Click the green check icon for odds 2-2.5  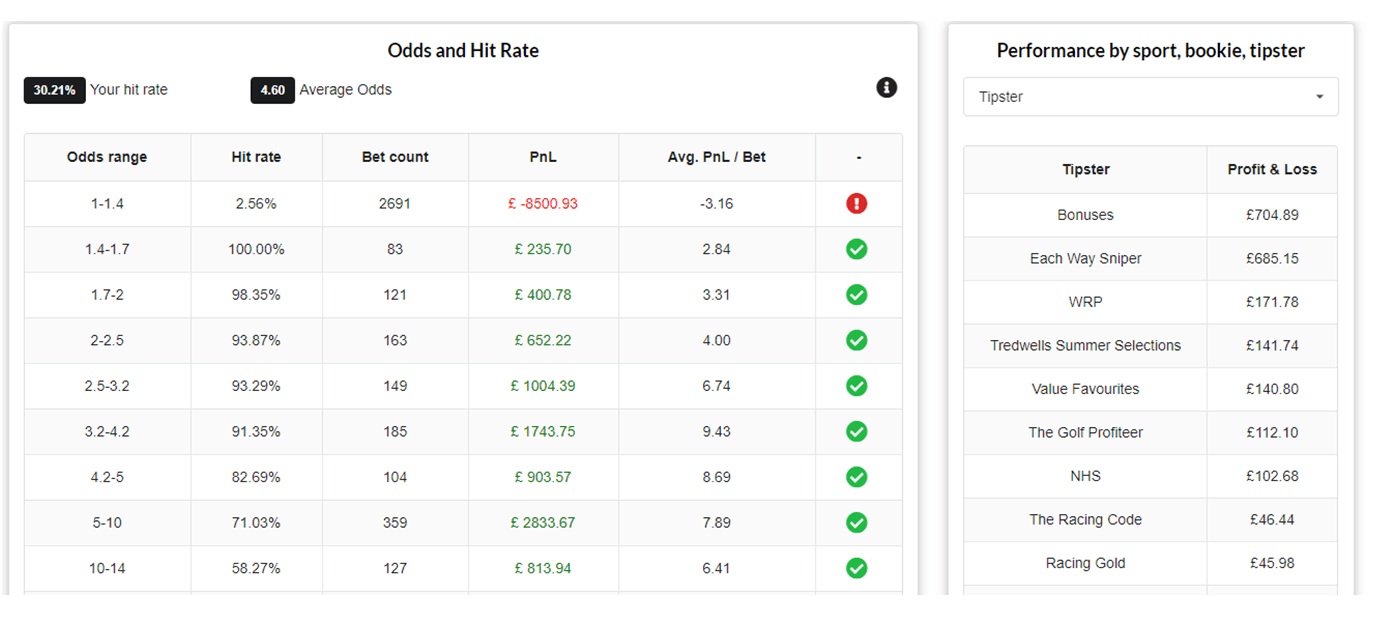[x=856, y=340]
